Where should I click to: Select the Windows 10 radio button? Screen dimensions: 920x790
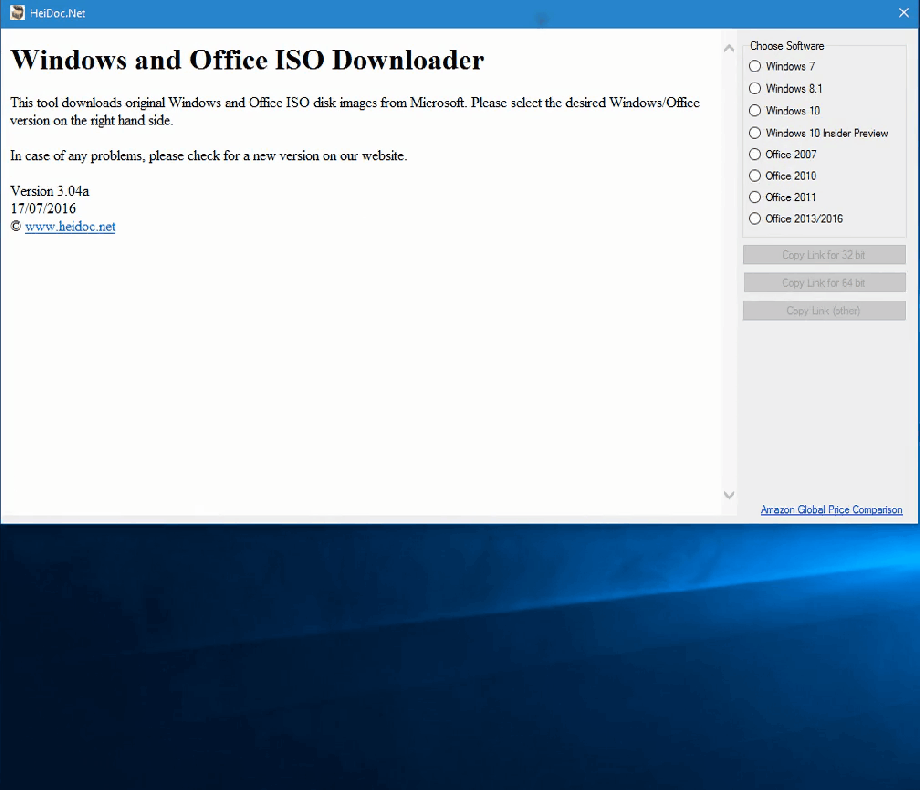click(x=756, y=111)
